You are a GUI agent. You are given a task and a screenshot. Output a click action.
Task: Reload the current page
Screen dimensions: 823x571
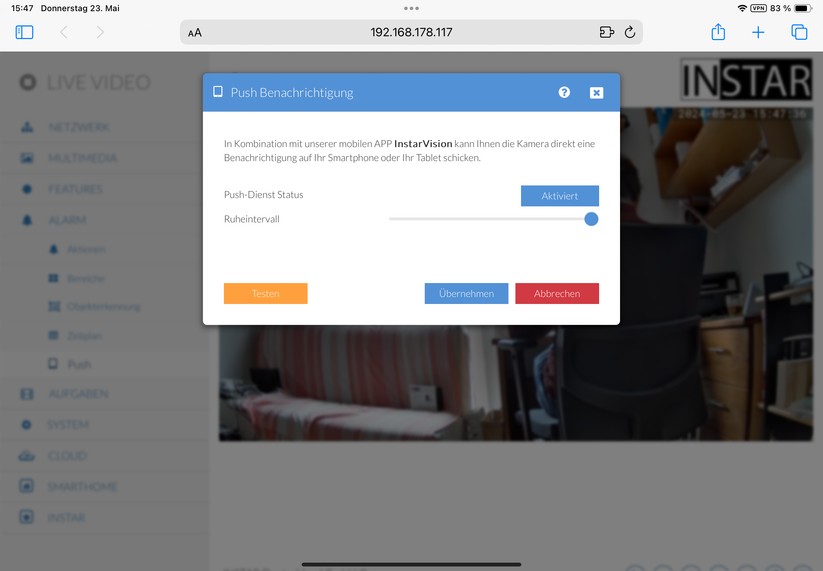click(630, 33)
